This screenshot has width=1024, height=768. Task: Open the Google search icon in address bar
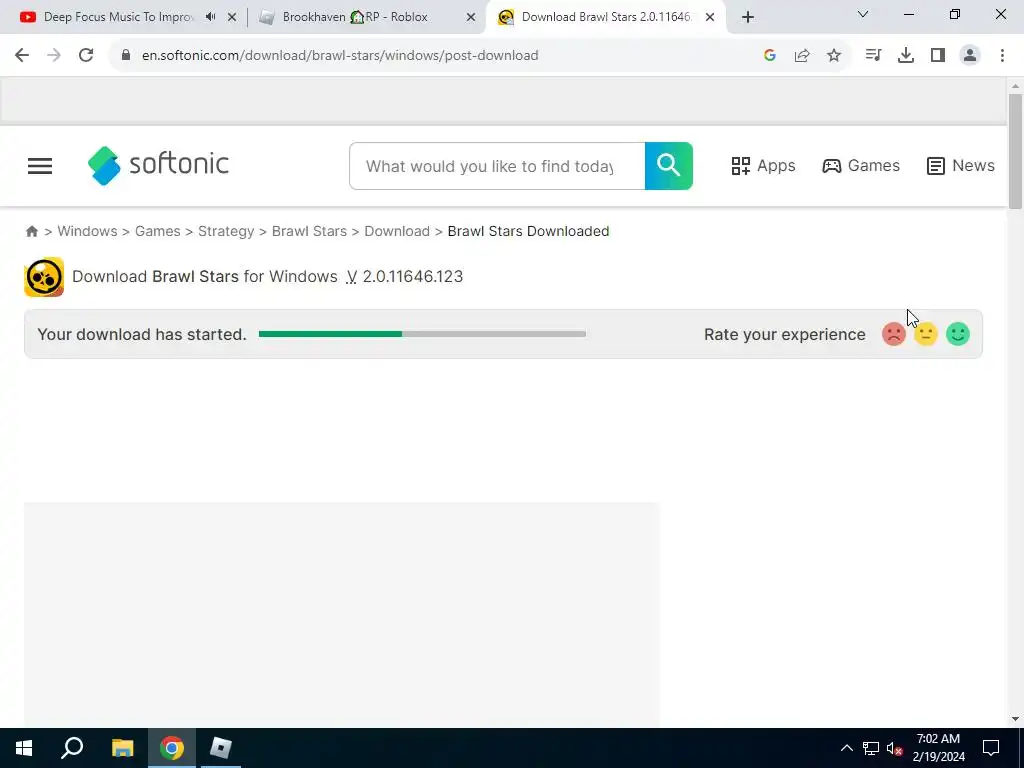pyautogui.click(x=770, y=56)
